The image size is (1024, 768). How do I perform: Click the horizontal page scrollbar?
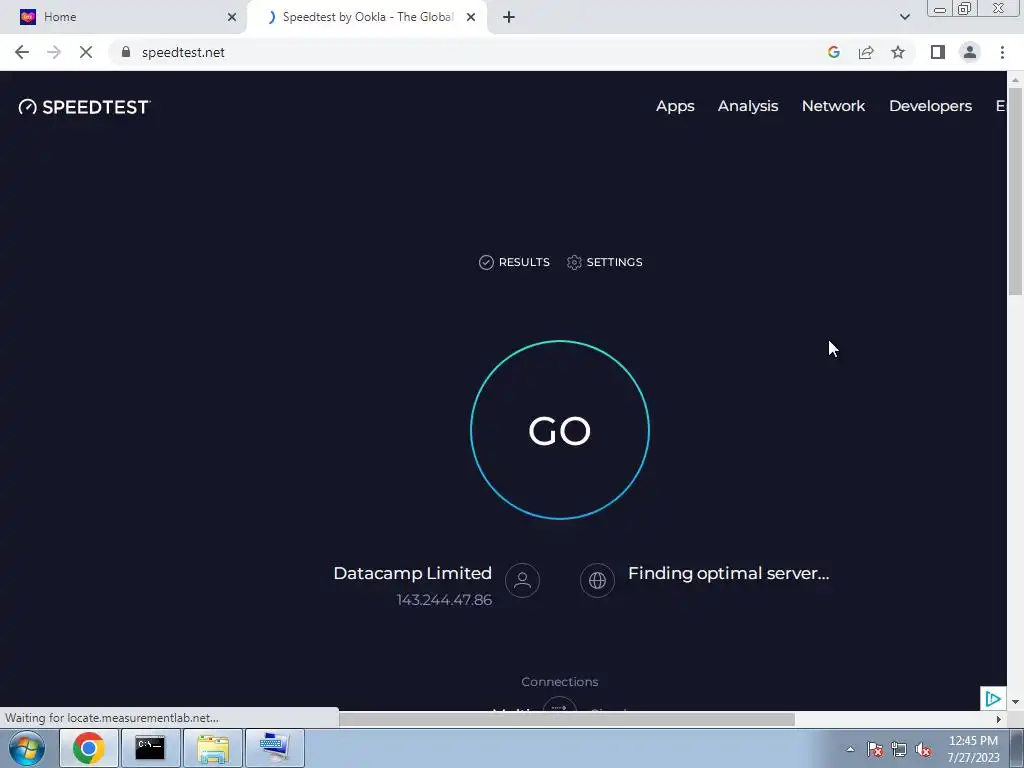click(567, 719)
